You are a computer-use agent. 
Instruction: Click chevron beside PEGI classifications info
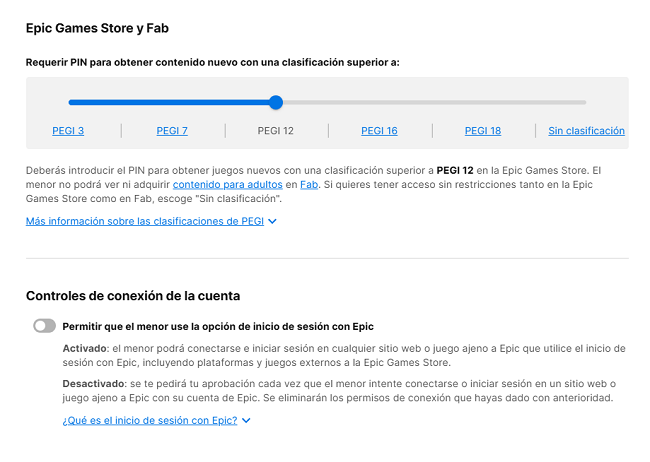coord(273,222)
